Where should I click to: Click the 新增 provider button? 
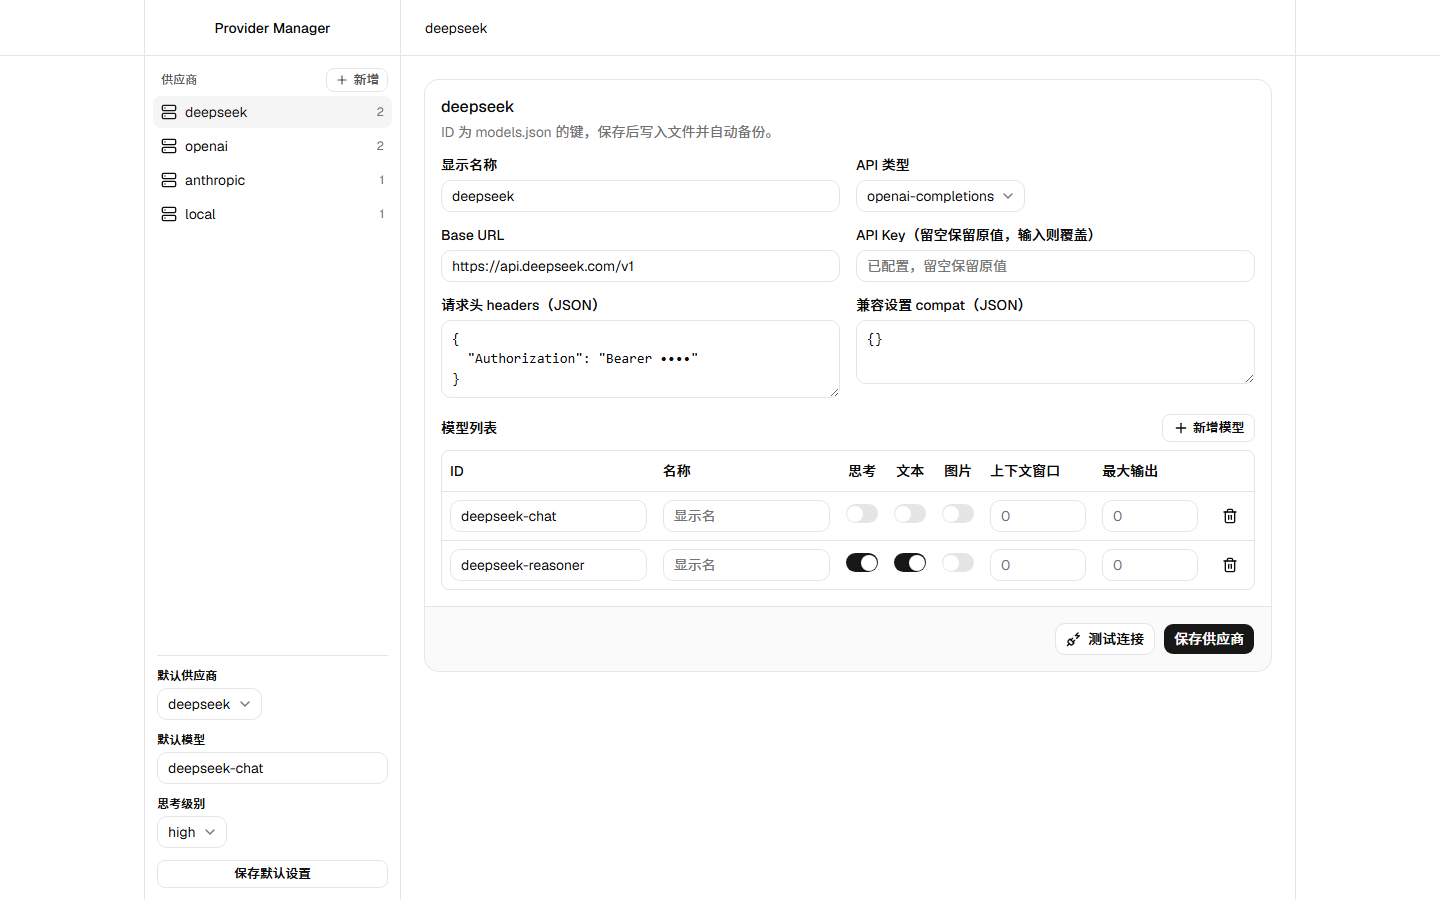(x=357, y=80)
